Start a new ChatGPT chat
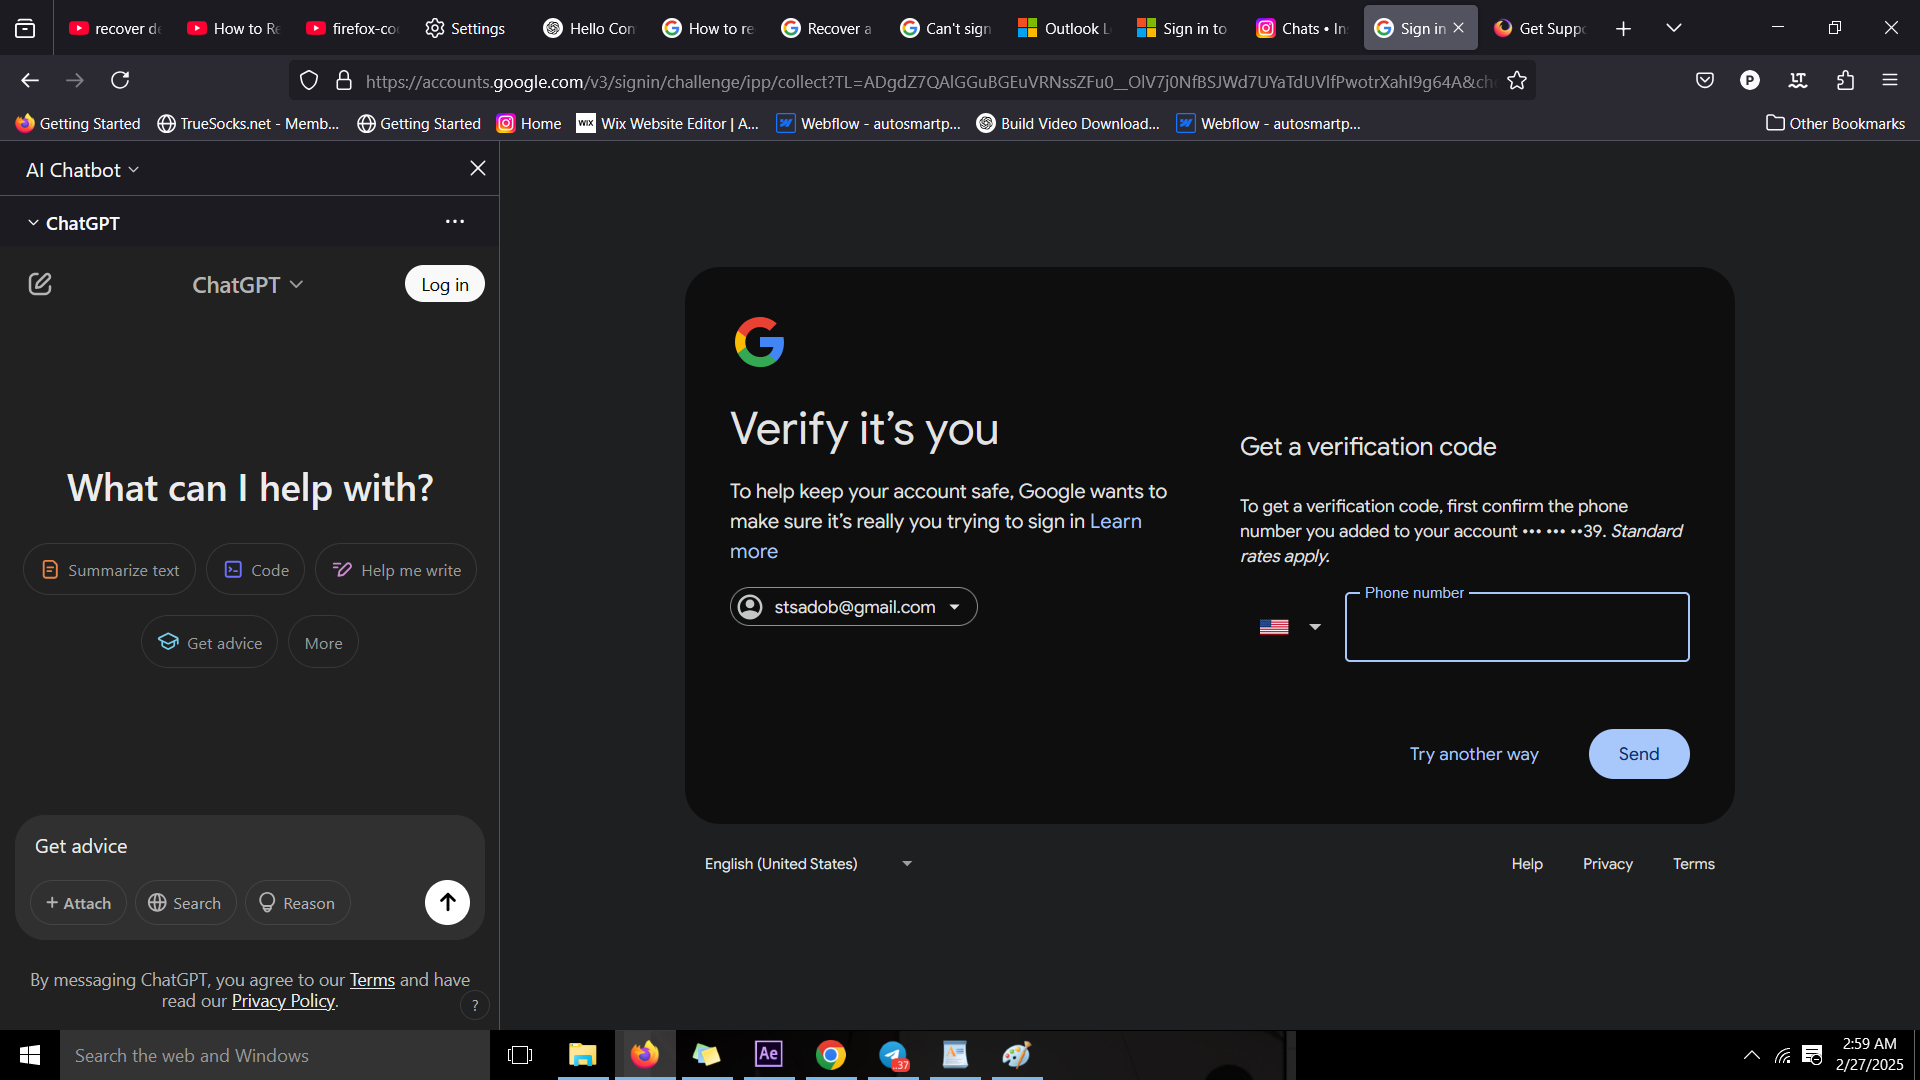 (40, 284)
